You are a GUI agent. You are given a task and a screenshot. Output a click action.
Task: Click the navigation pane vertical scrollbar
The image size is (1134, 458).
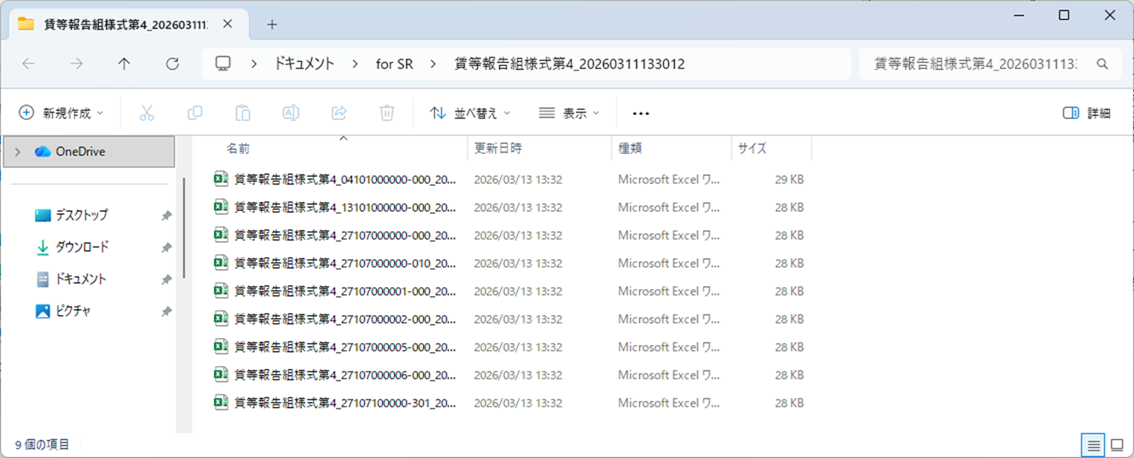tap(184, 229)
